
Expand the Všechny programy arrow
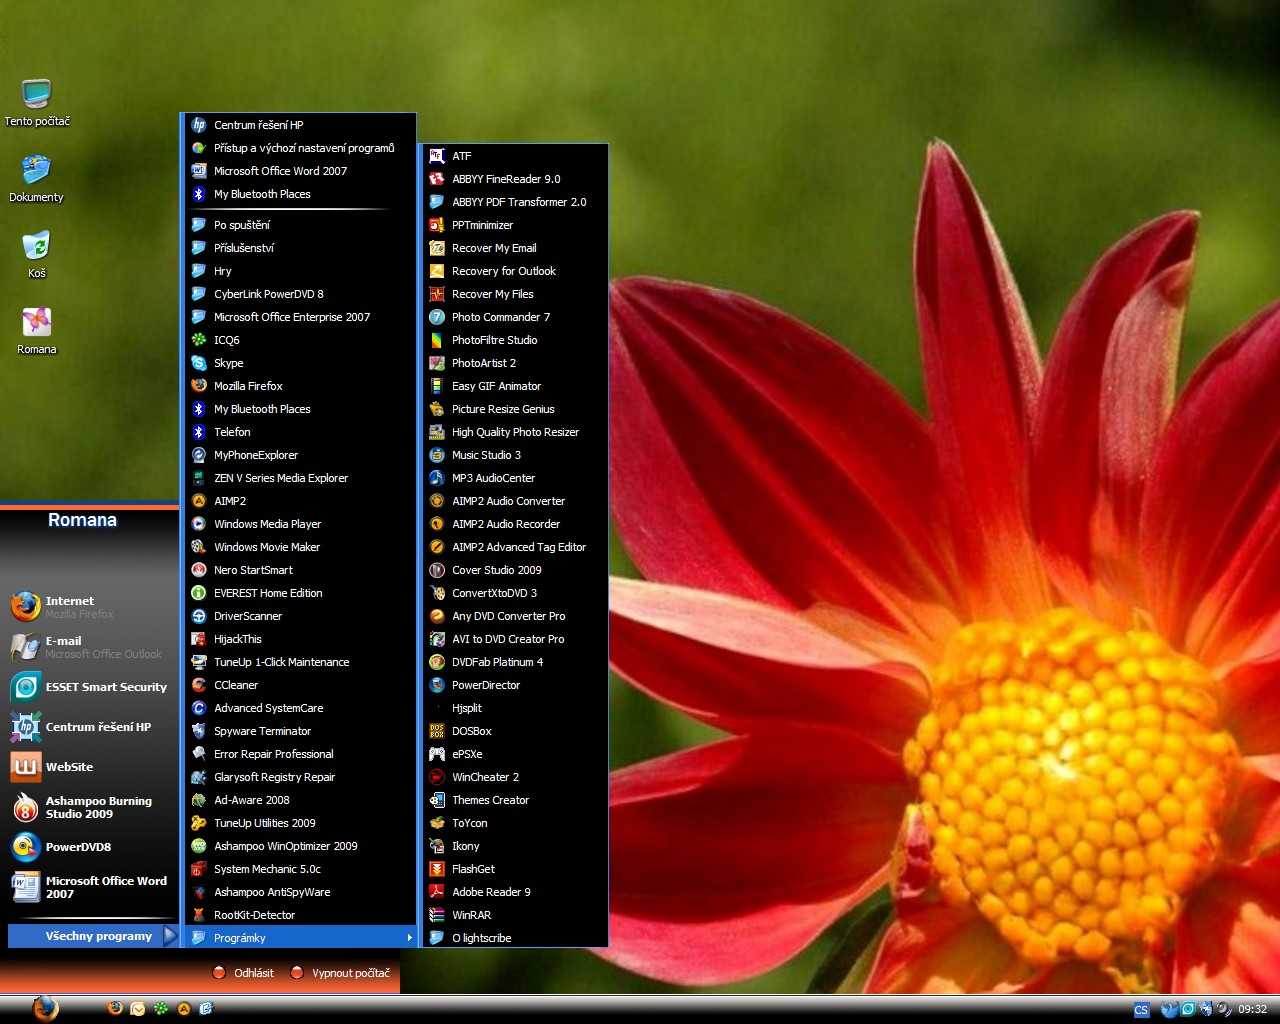click(x=169, y=936)
